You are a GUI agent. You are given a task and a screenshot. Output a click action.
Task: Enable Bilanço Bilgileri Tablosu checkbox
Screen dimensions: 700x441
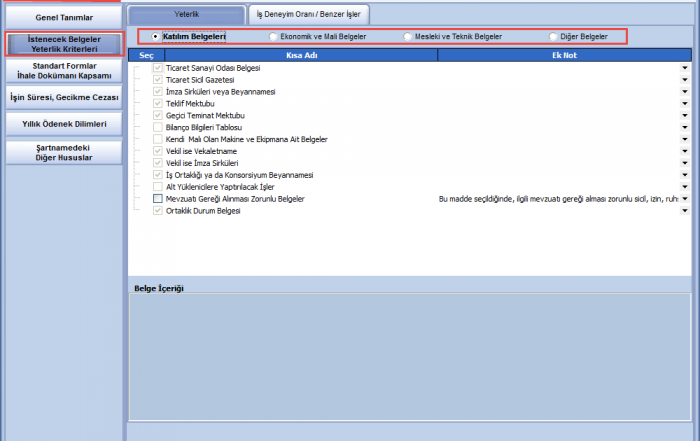(157, 127)
